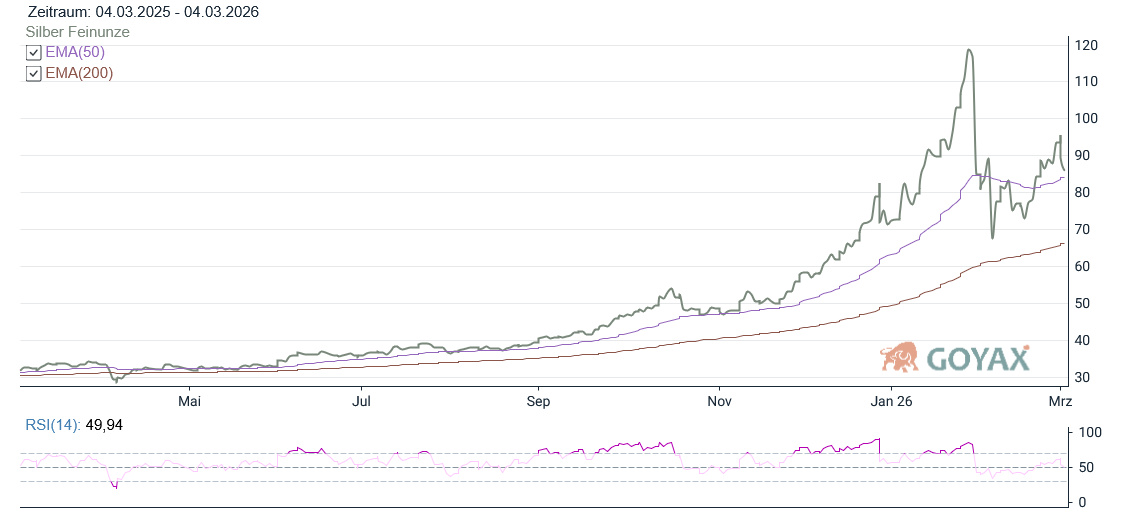
Task: Click the Jul marker on time axis
Action: (362, 401)
